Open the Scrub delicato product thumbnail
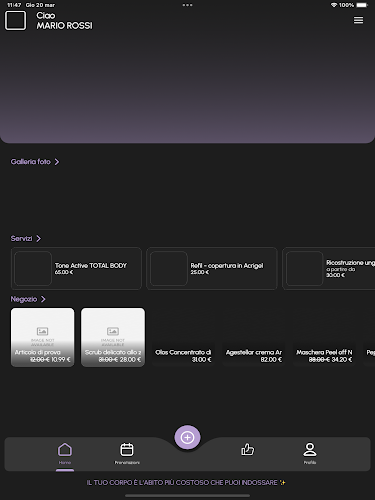 [113, 337]
